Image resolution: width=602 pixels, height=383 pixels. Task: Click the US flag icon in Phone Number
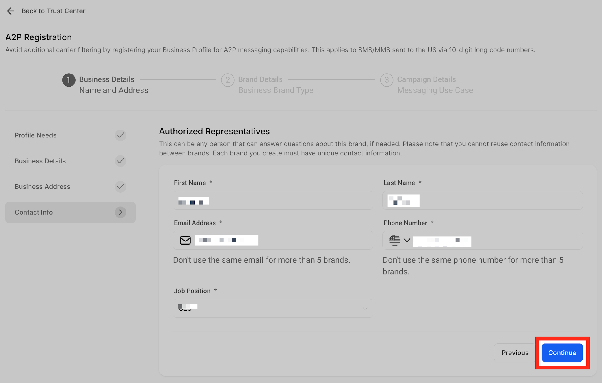tap(394, 240)
